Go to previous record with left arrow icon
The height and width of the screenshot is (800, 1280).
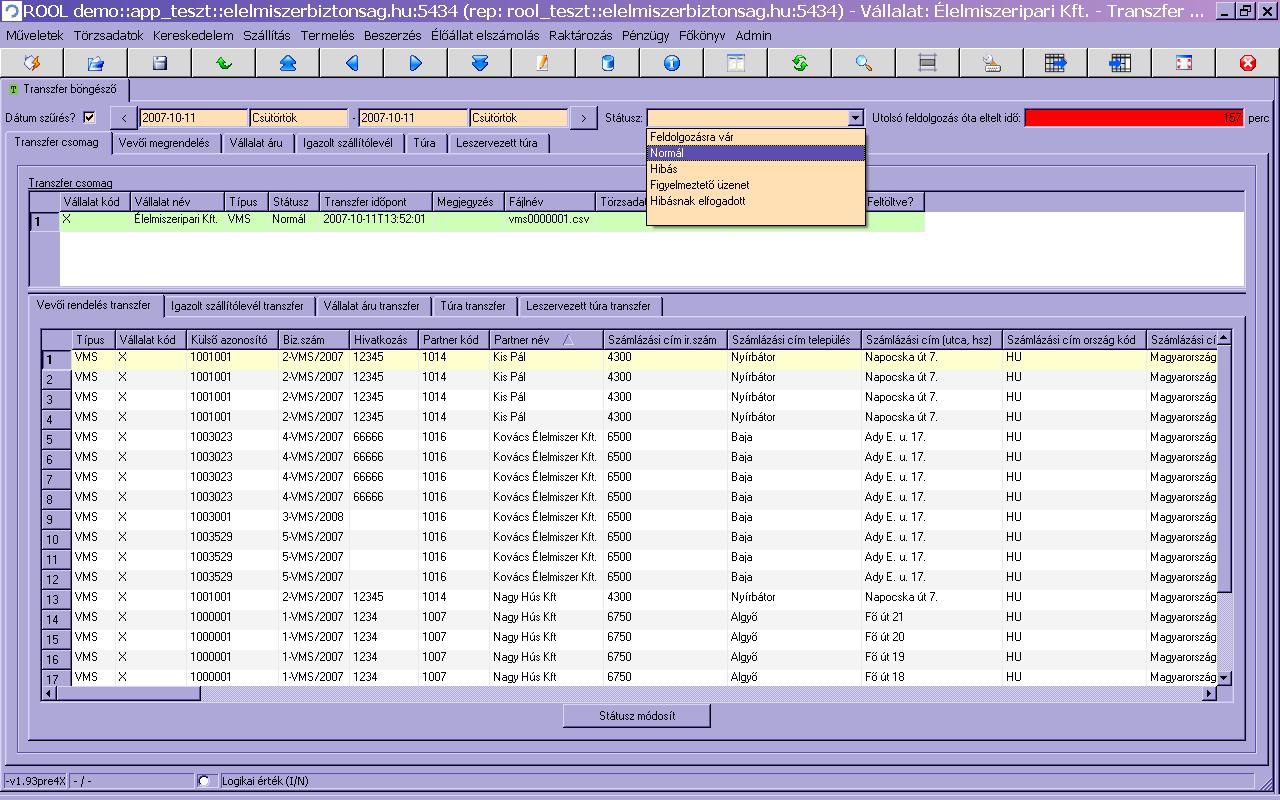pos(351,63)
